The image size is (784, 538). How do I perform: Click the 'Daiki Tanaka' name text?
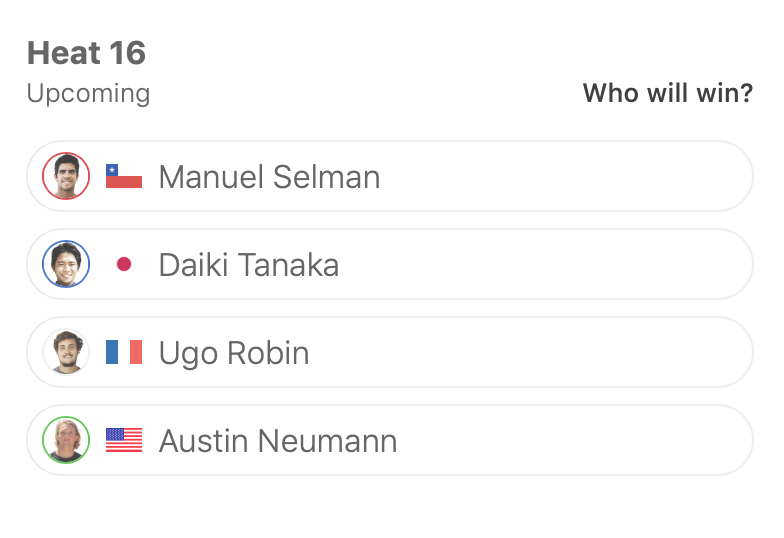click(249, 265)
